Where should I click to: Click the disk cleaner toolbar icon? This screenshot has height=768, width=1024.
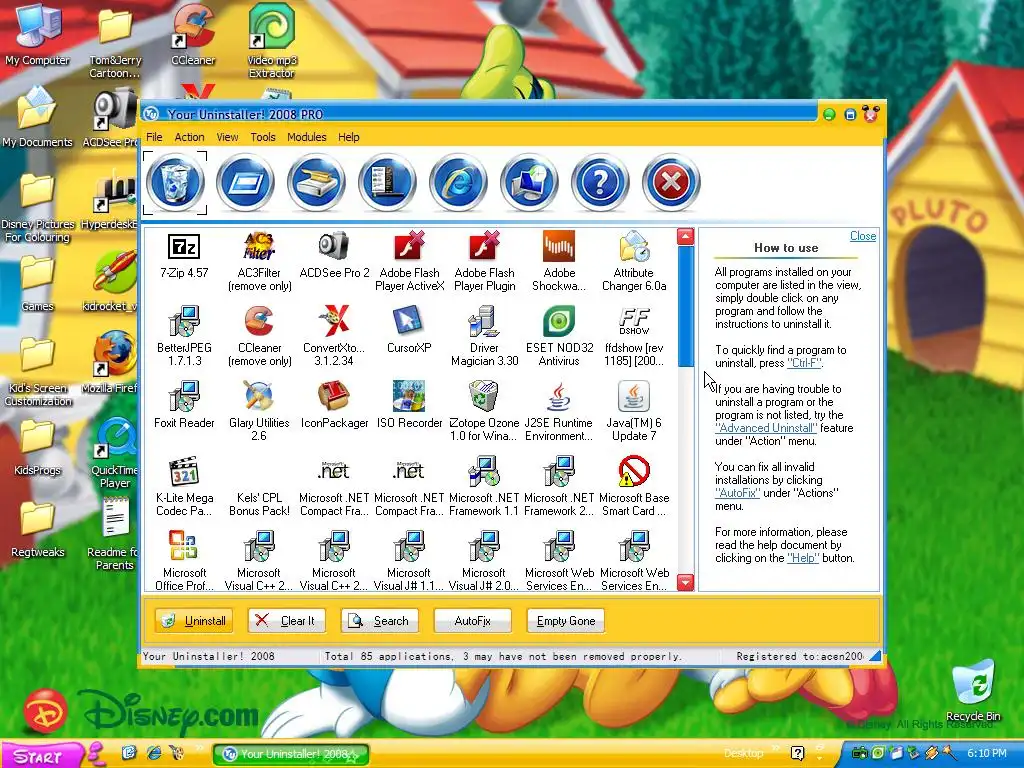point(316,182)
